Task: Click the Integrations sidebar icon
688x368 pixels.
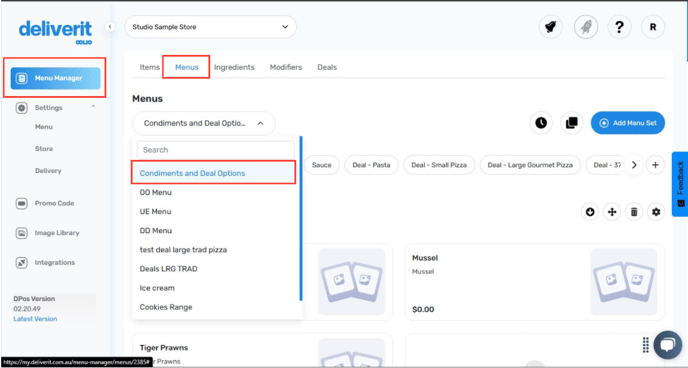Action: click(22, 263)
